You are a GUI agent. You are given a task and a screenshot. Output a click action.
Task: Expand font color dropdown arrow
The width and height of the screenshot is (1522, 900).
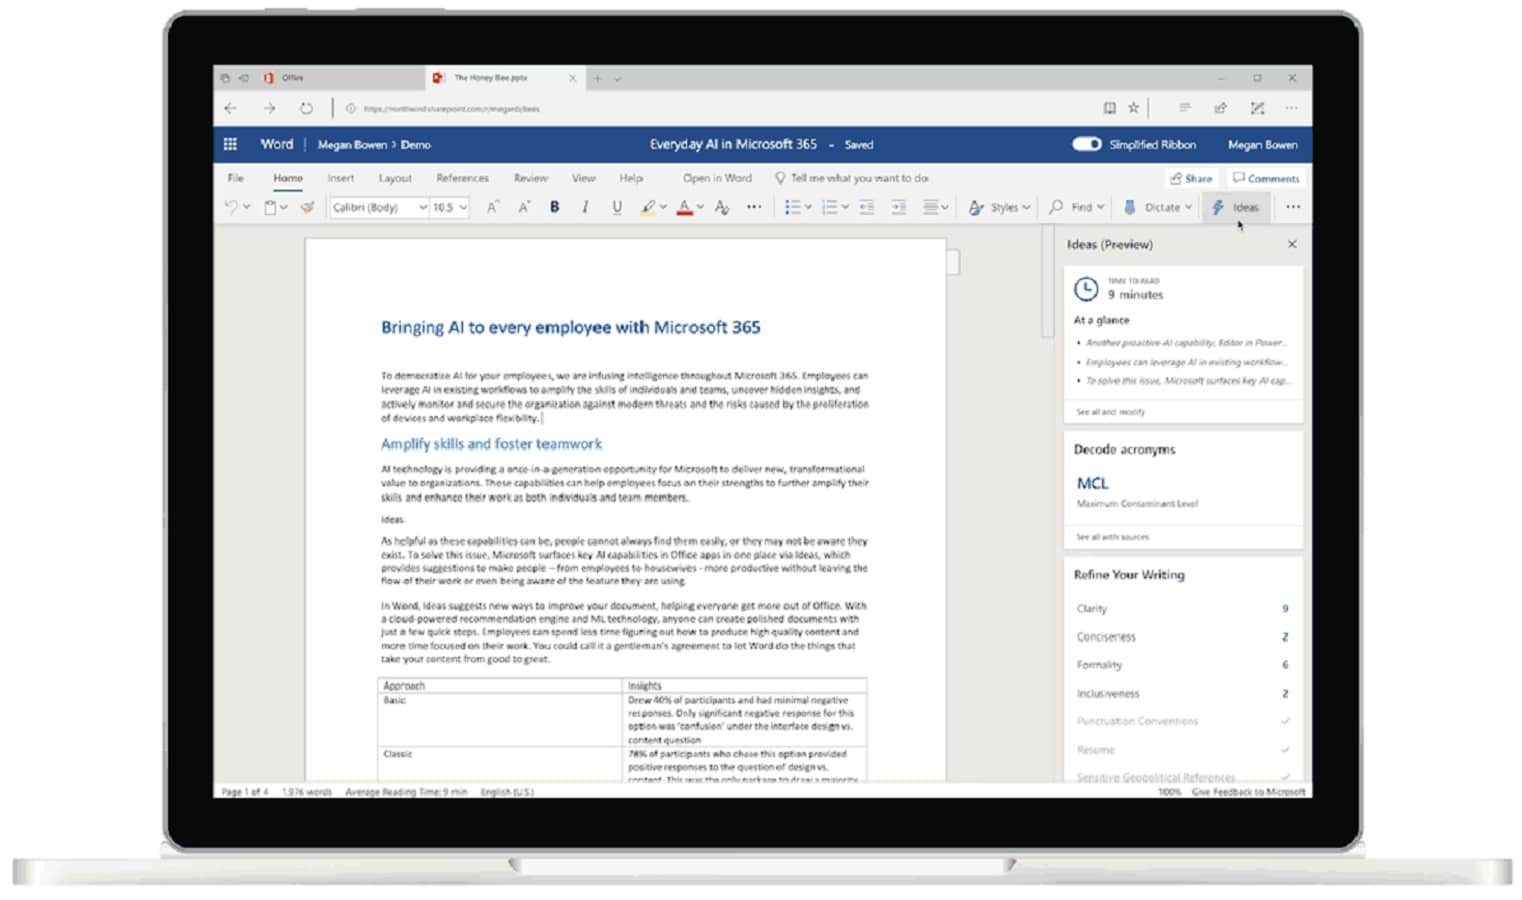pyautogui.click(x=700, y=208)
